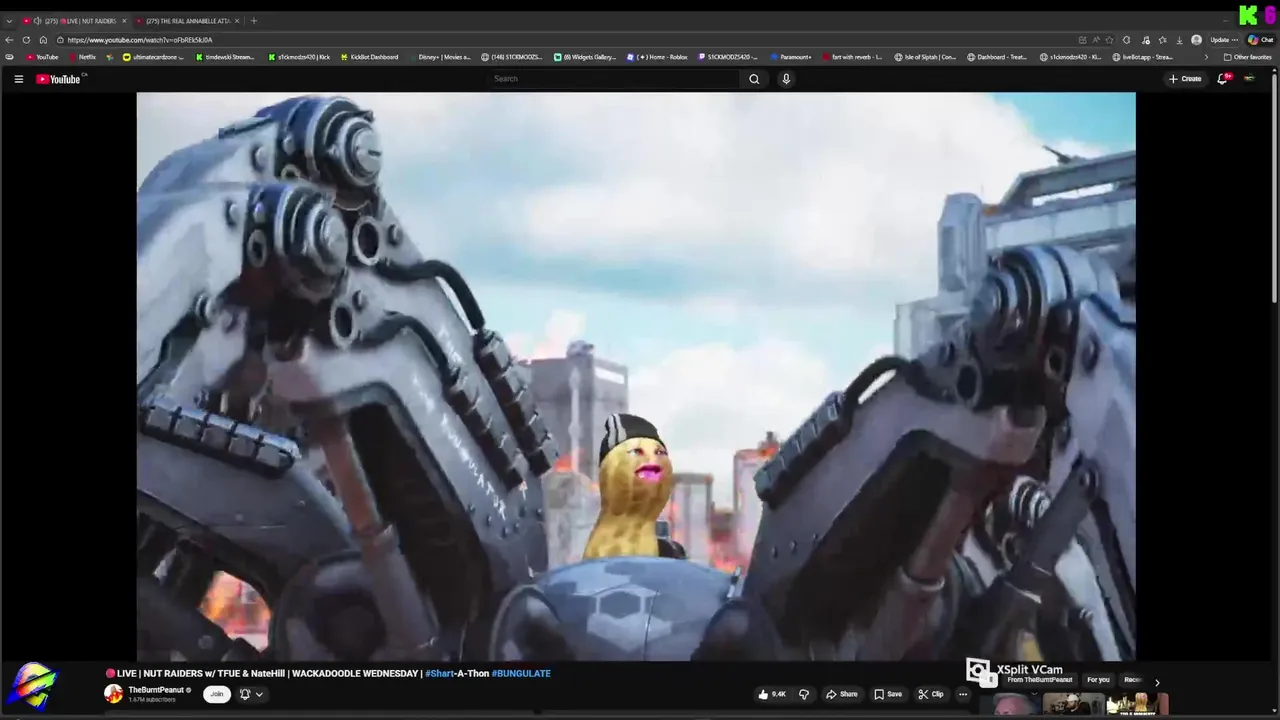Start voice search with microphone icon
The image size is (1280, 720).
[x=786, y=79]
